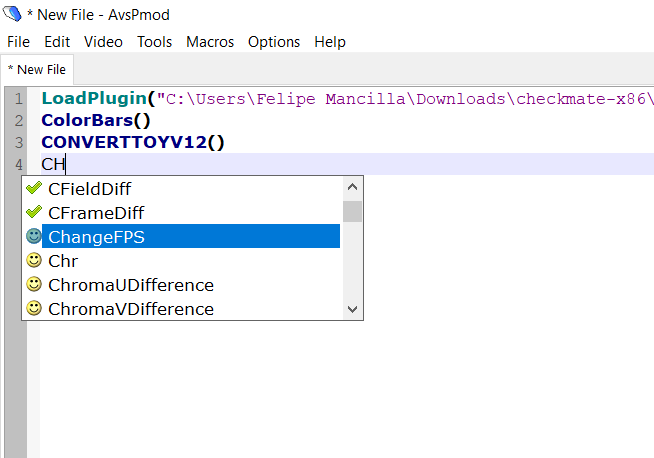654x458 pixels.
Task: Click the smiley icon beside ChromaVDifference
Action: click(x=34, y=309)
